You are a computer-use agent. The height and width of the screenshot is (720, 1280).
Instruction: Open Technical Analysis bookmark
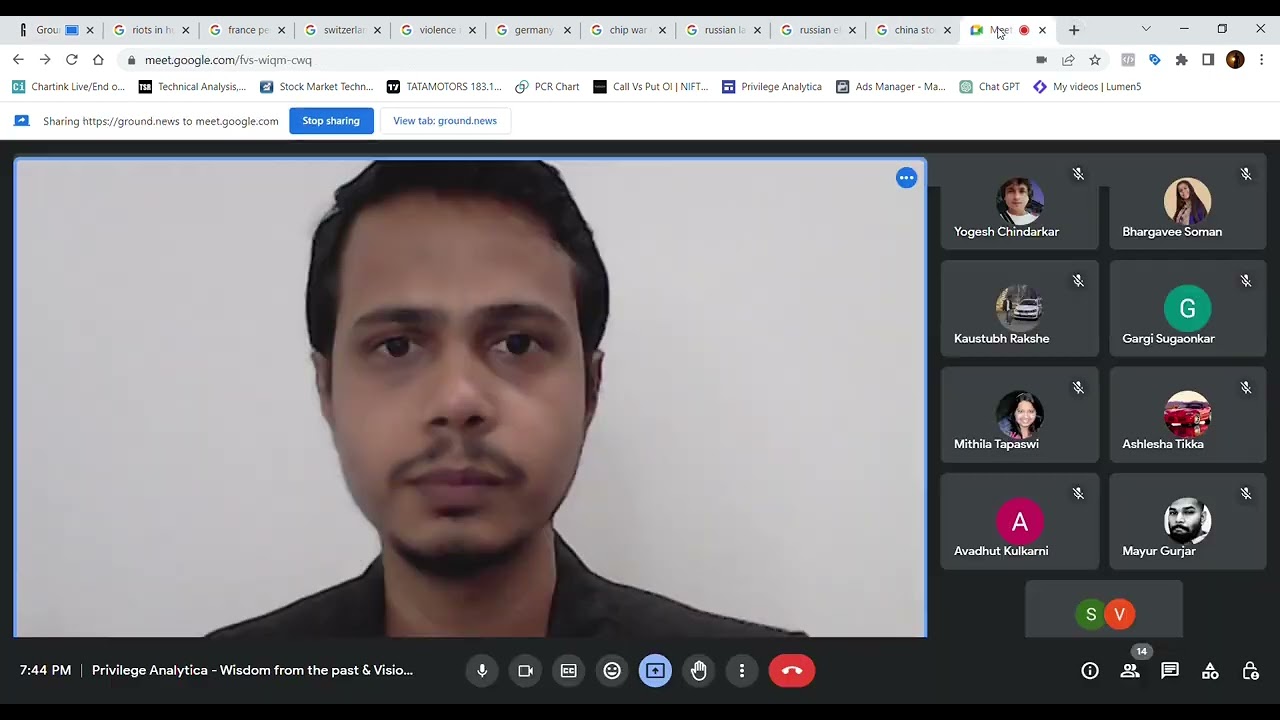(x=192, y=87)
